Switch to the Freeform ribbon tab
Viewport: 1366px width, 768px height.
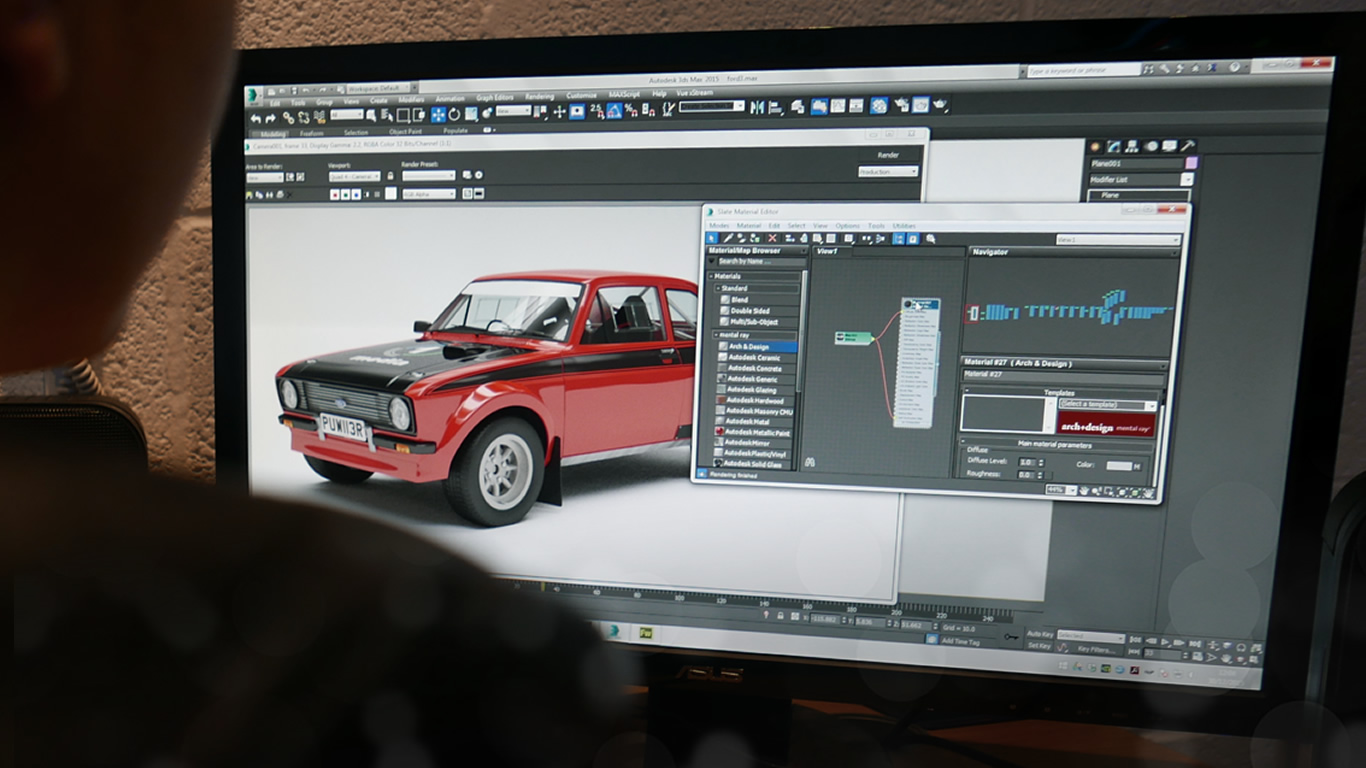click(x=311, y=133)
